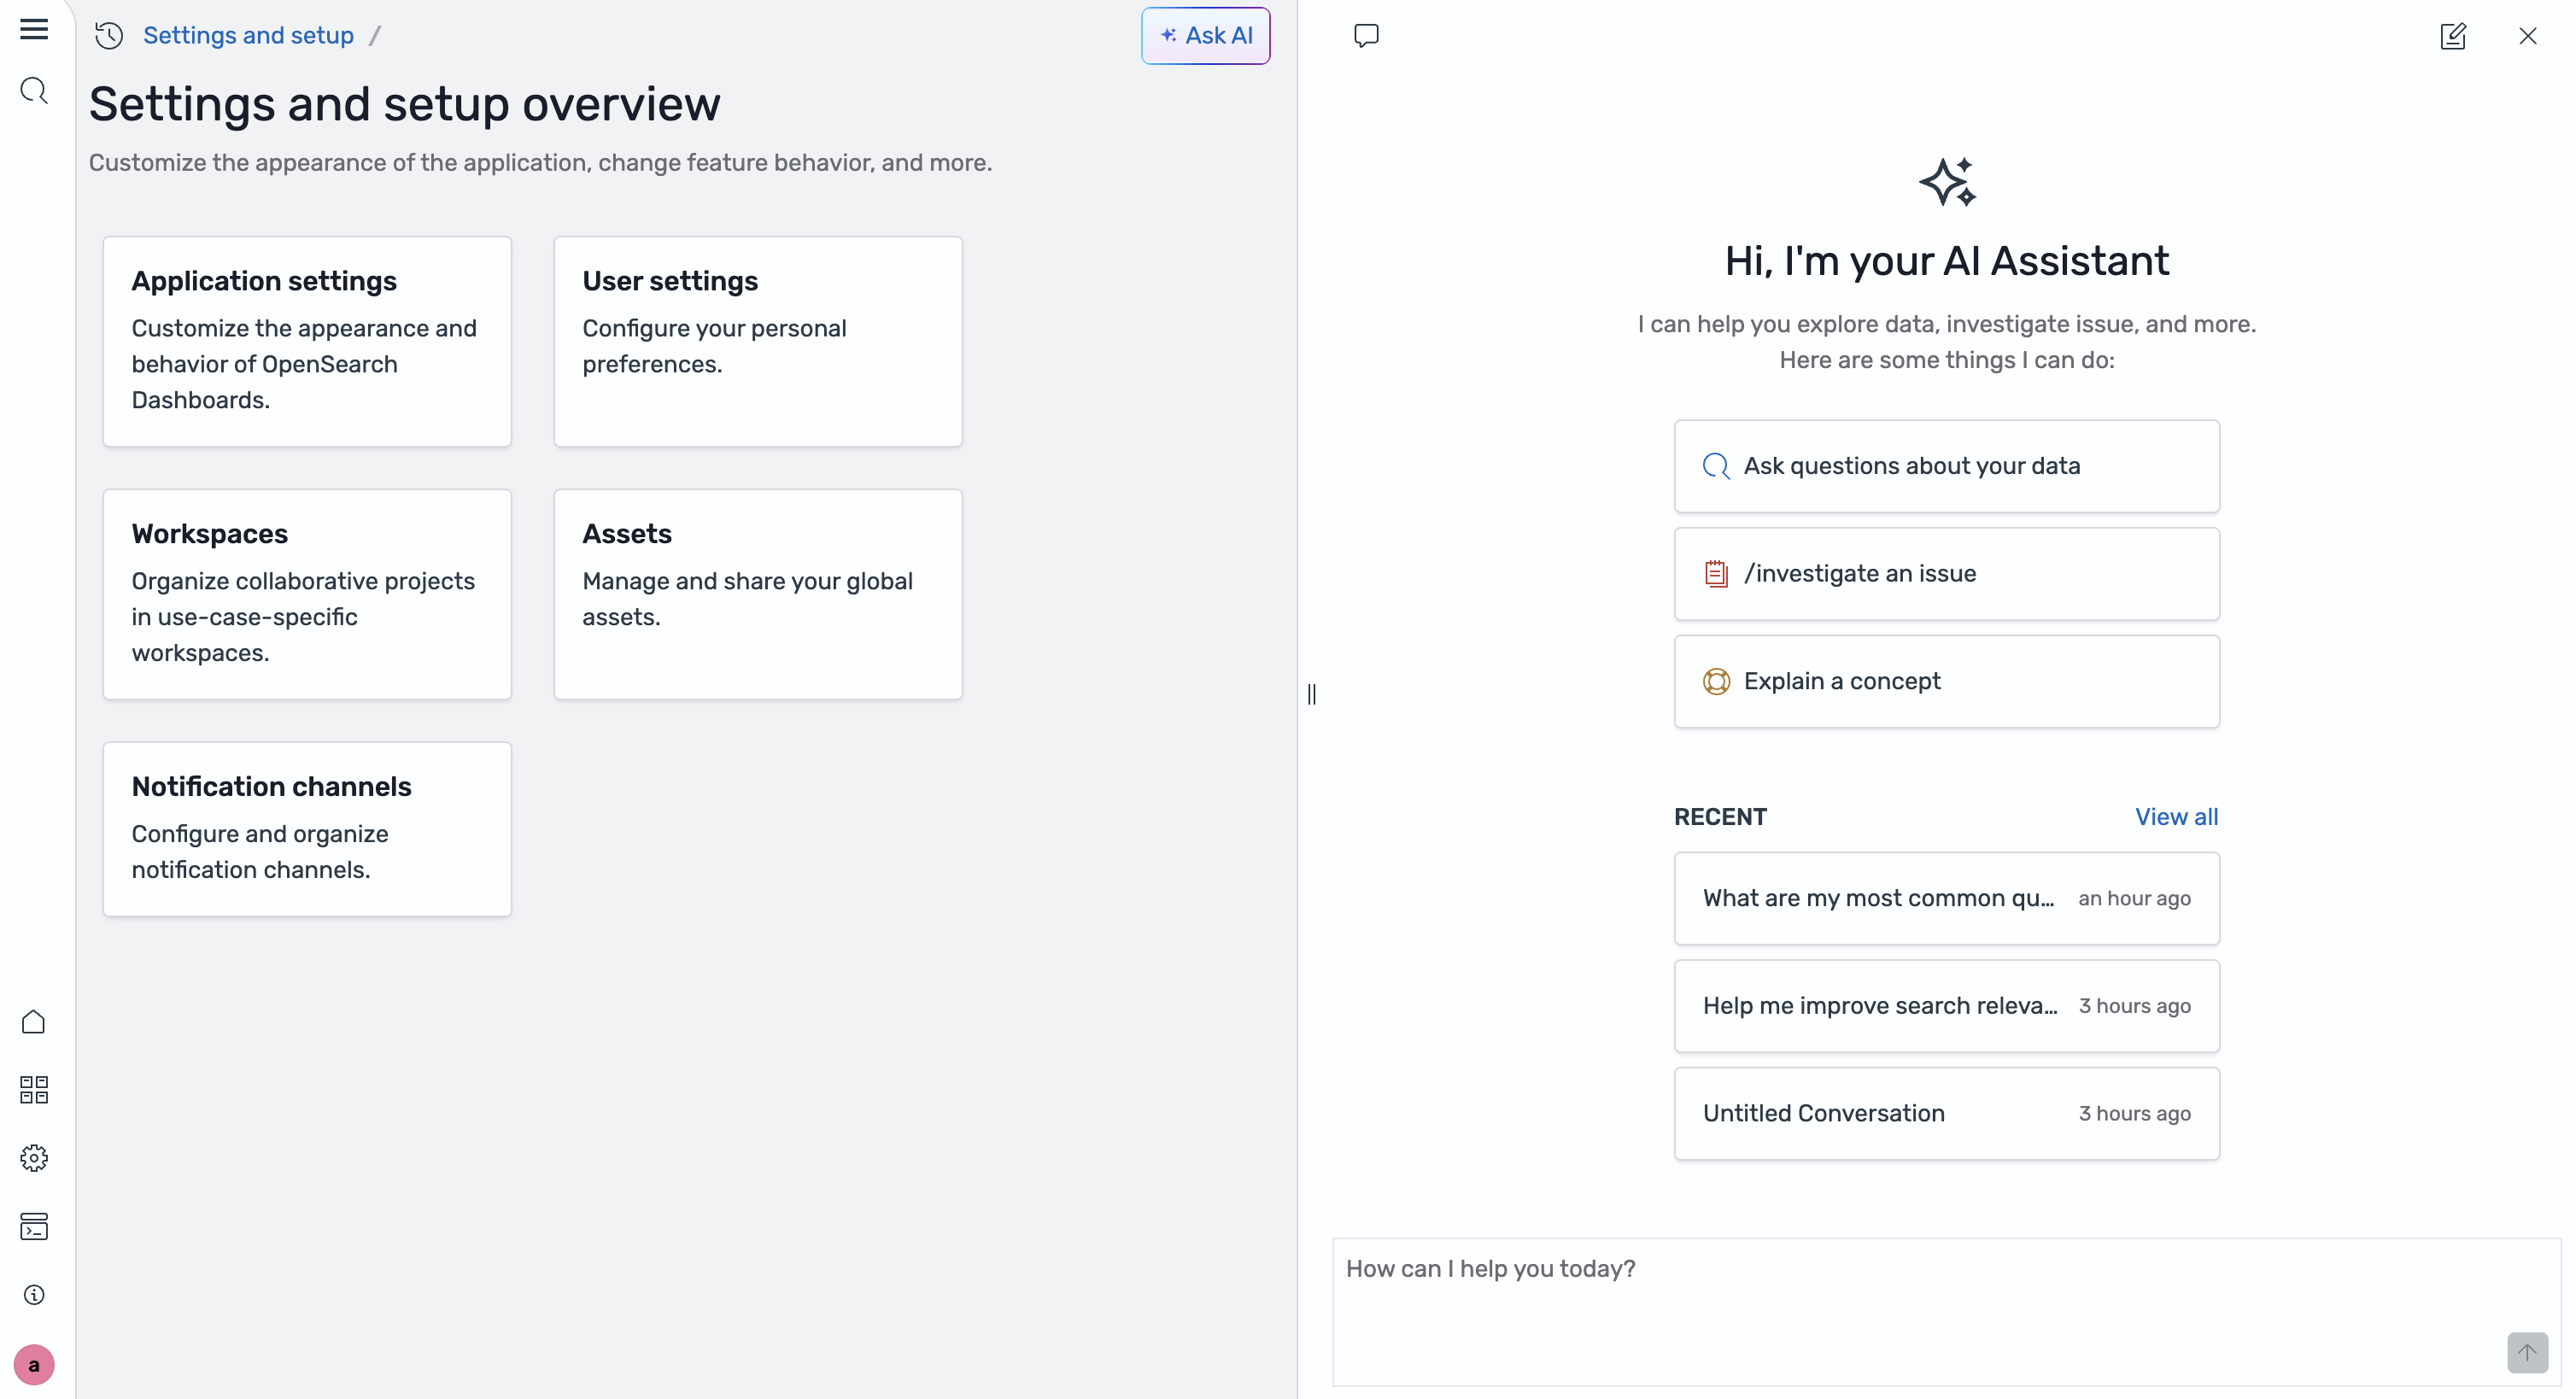Viewport: 2576px width, 1399px height.
Task: Send message with the arrow button
Action: [2527, 1353]
